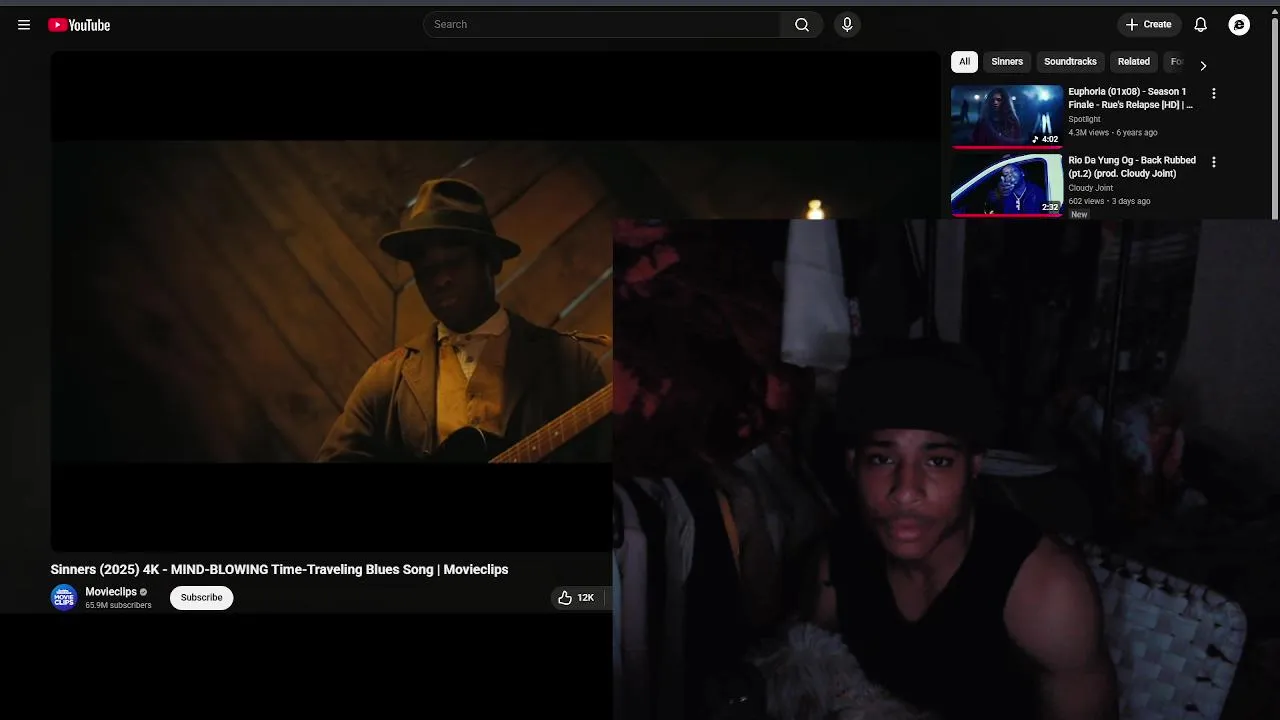
Task: Select the Related filter chip
Action: click(1133, 61)
